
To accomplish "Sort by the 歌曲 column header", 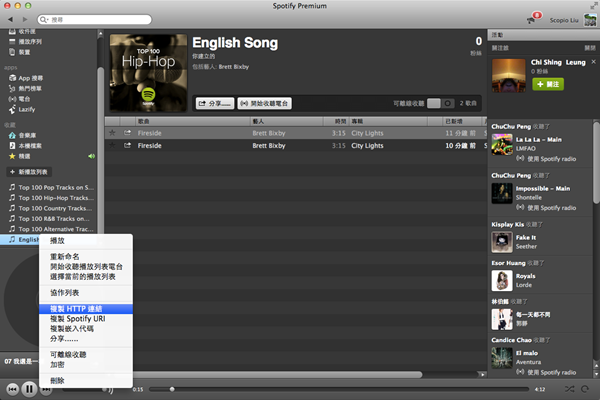I will (x=192, y=121).
